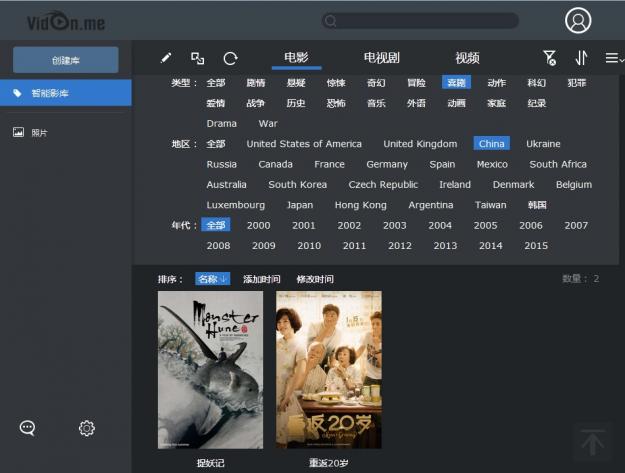
Task: Filter by genre Drama
Action: coord(222,124)
